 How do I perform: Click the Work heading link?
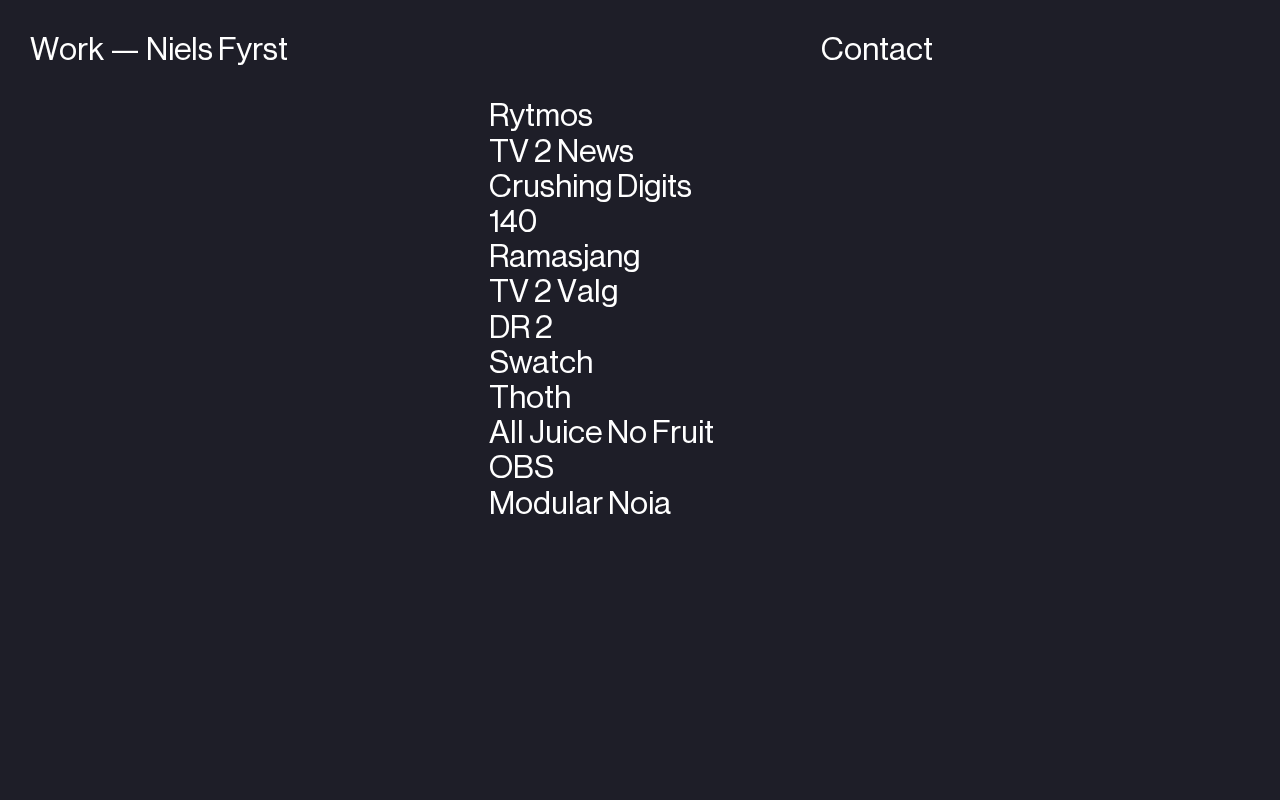tap(67, 49)
